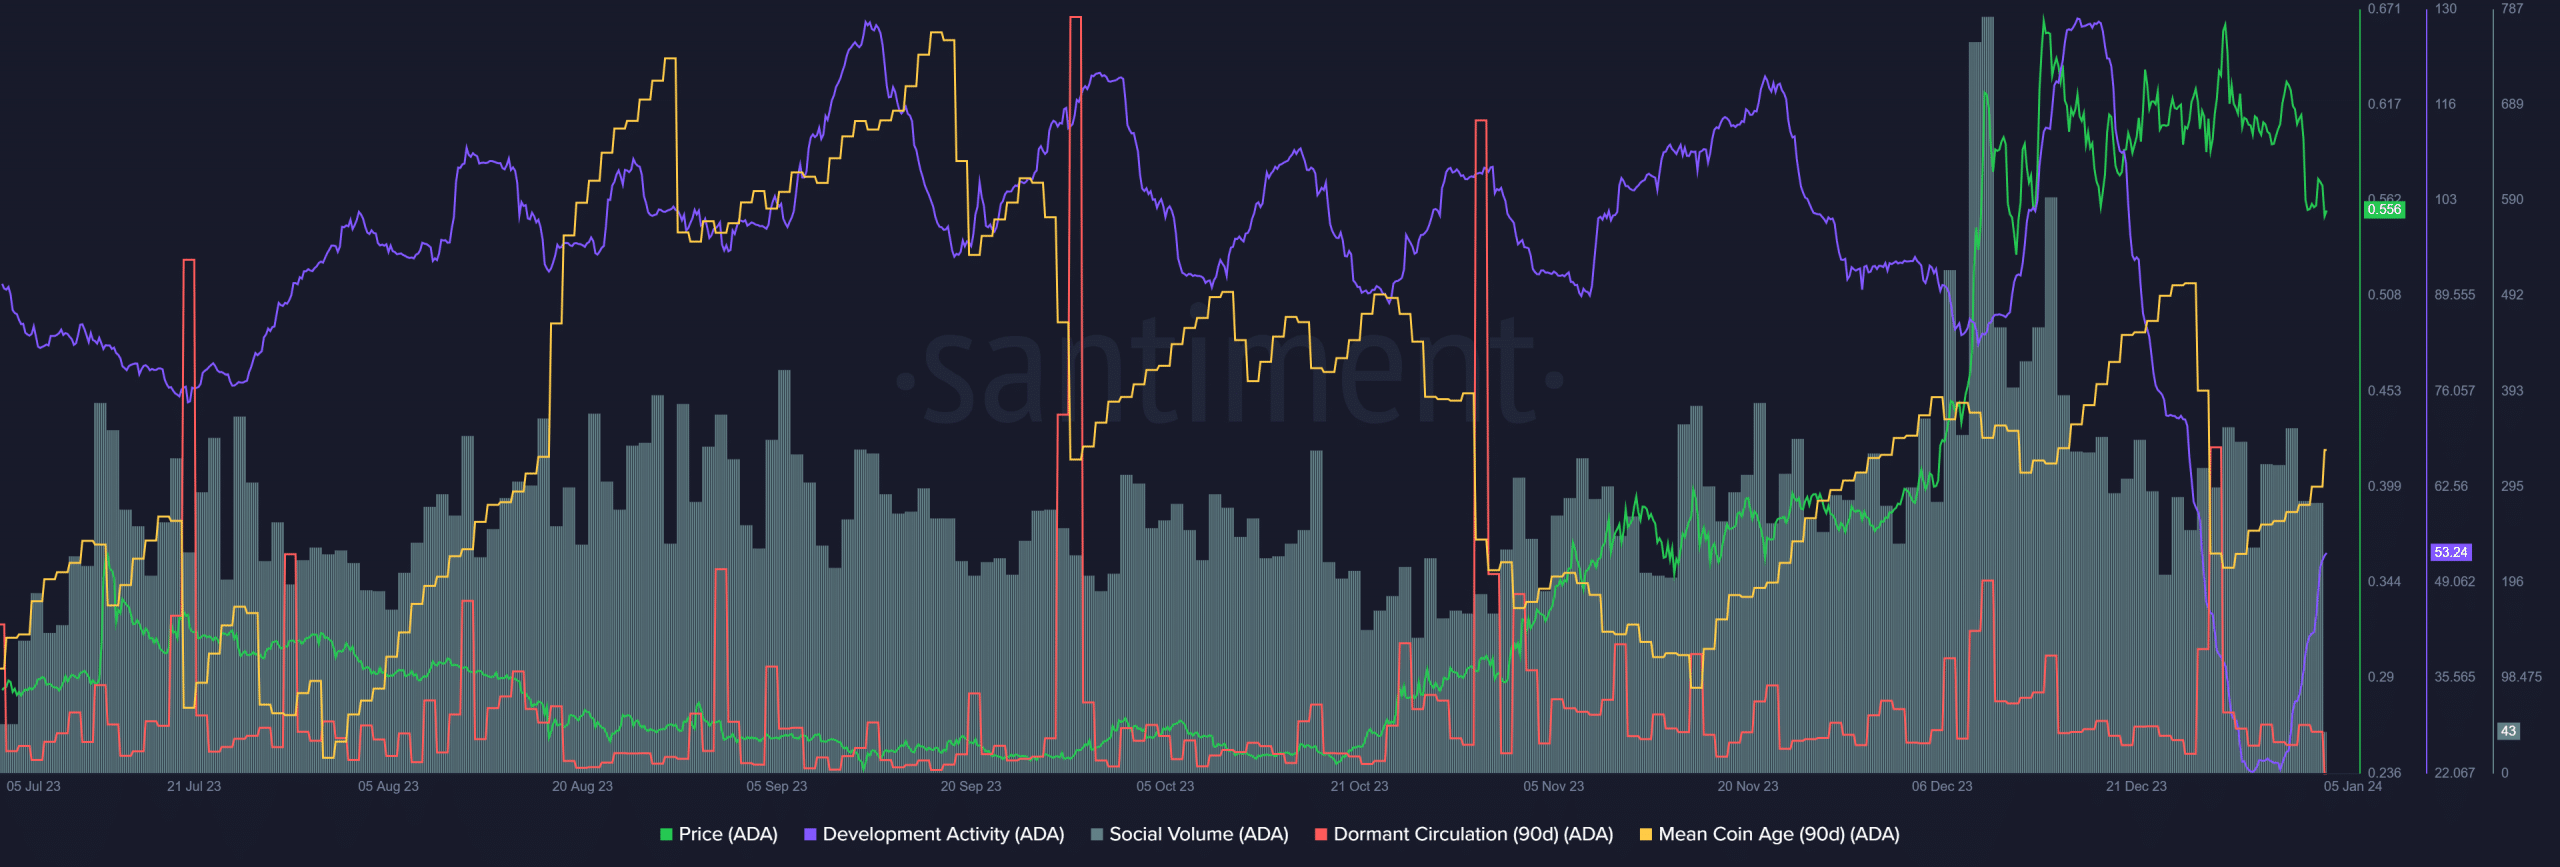This screenshot has height=867, width=2560.
Task: Click the 492 social volume axis value
Action: (2512, 295)
